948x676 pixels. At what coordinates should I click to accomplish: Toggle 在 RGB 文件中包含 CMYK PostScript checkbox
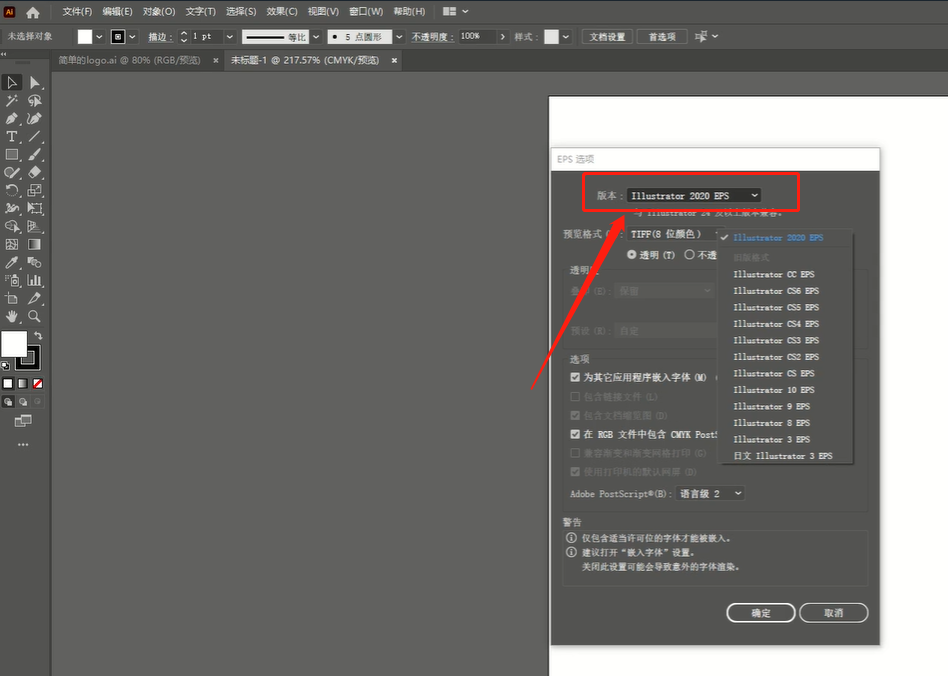pyautogui.click(x=575, y=434)
